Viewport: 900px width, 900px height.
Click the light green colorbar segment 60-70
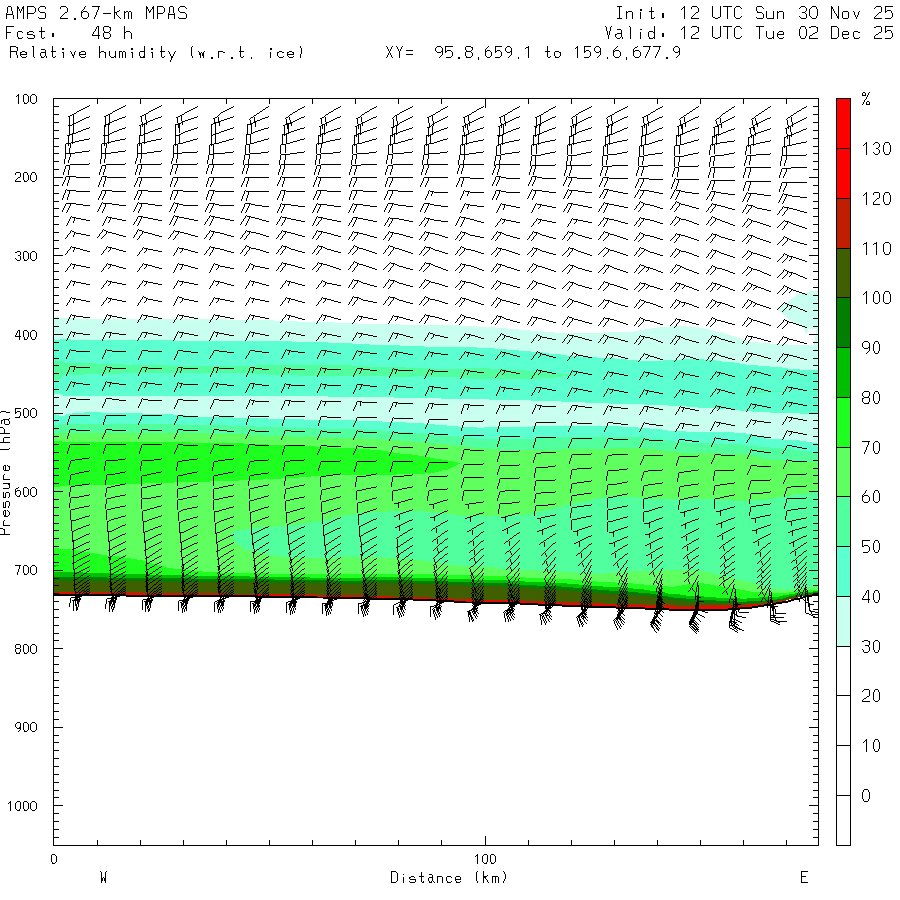click(x=843, y=472)
